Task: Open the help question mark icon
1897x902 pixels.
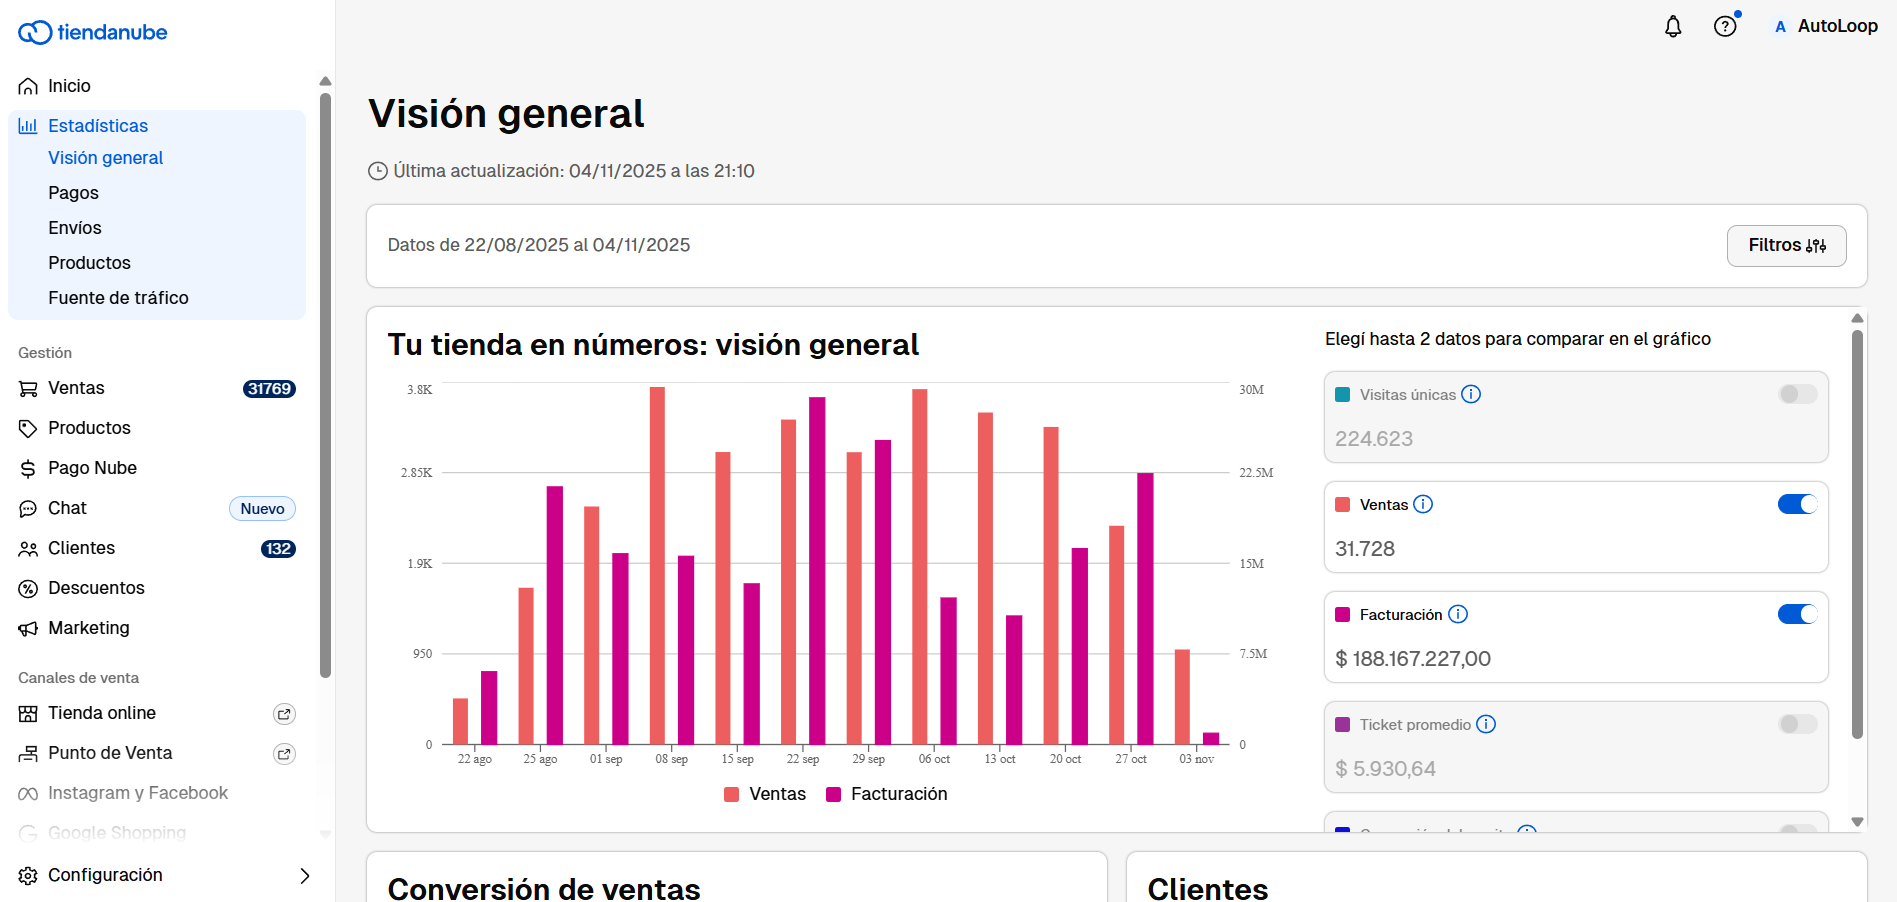Action: tap(1724, 27)
